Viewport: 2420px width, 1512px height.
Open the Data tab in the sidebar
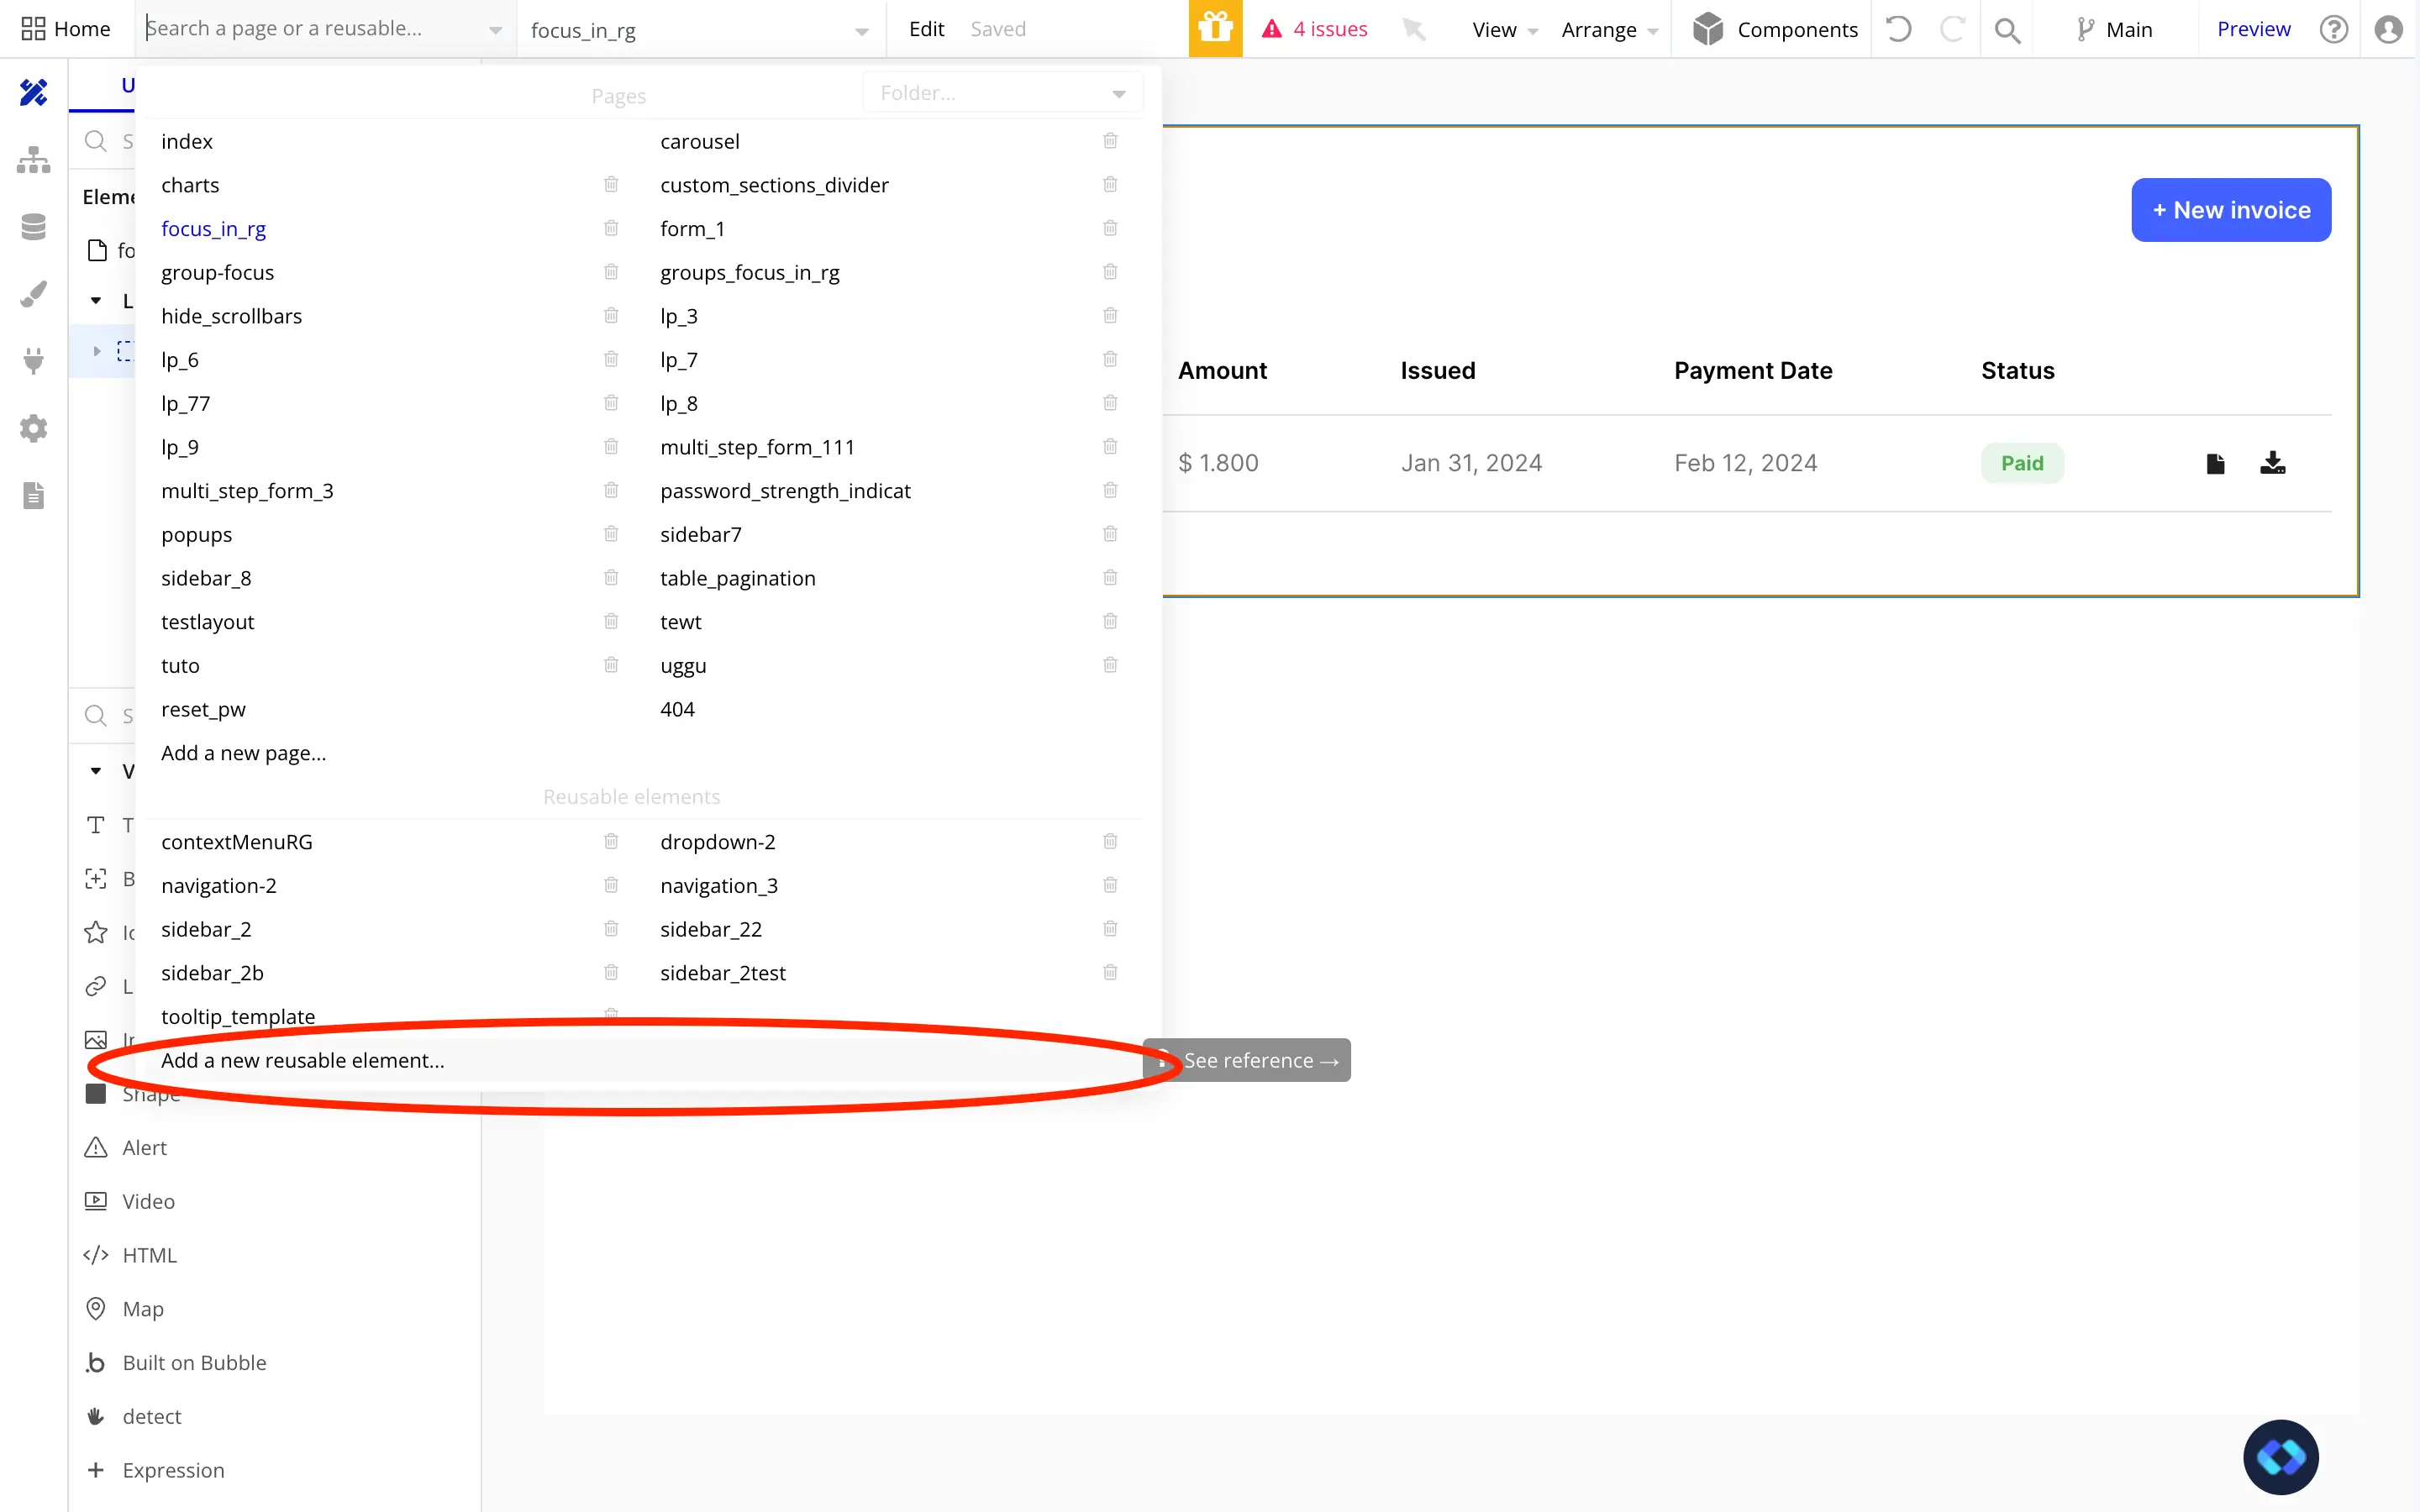click(34, 226)
